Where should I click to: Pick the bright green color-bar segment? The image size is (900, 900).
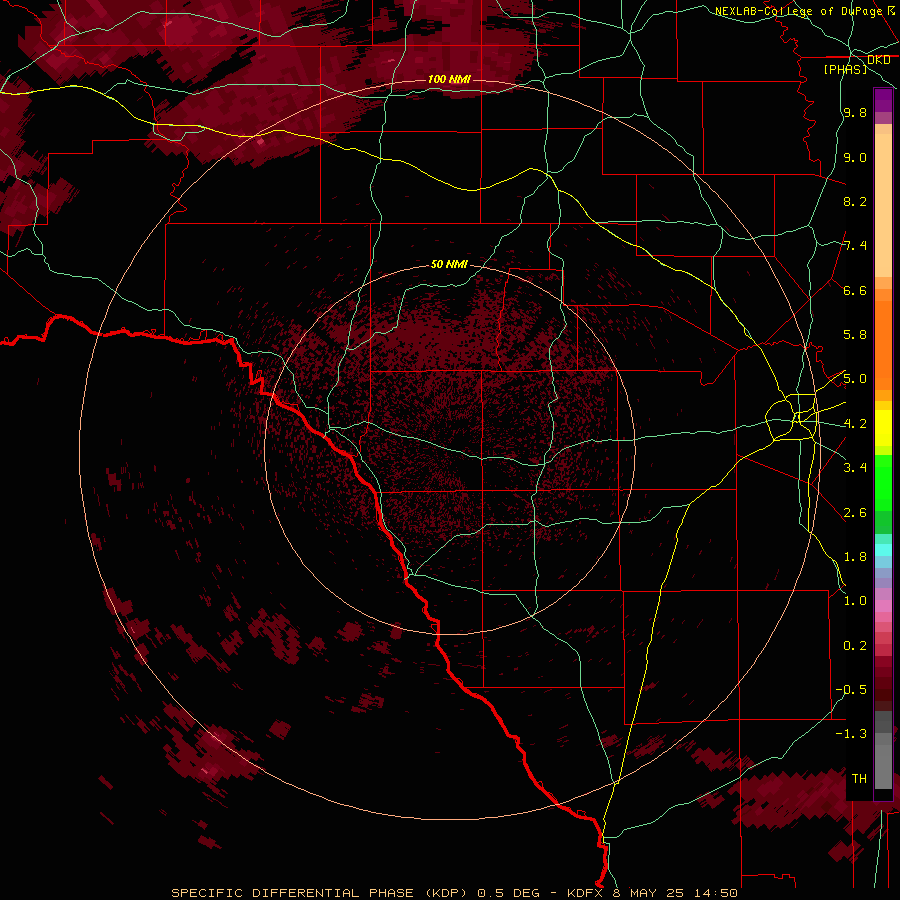click(883, 482)
